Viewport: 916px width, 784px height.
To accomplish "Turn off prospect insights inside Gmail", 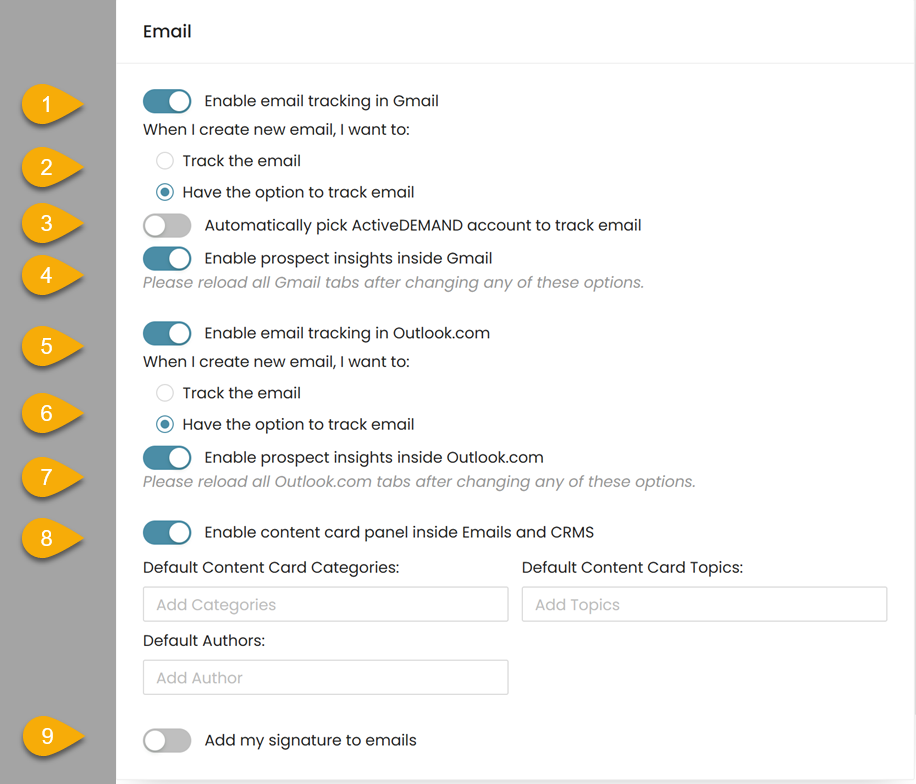I will tap(167, 258).
